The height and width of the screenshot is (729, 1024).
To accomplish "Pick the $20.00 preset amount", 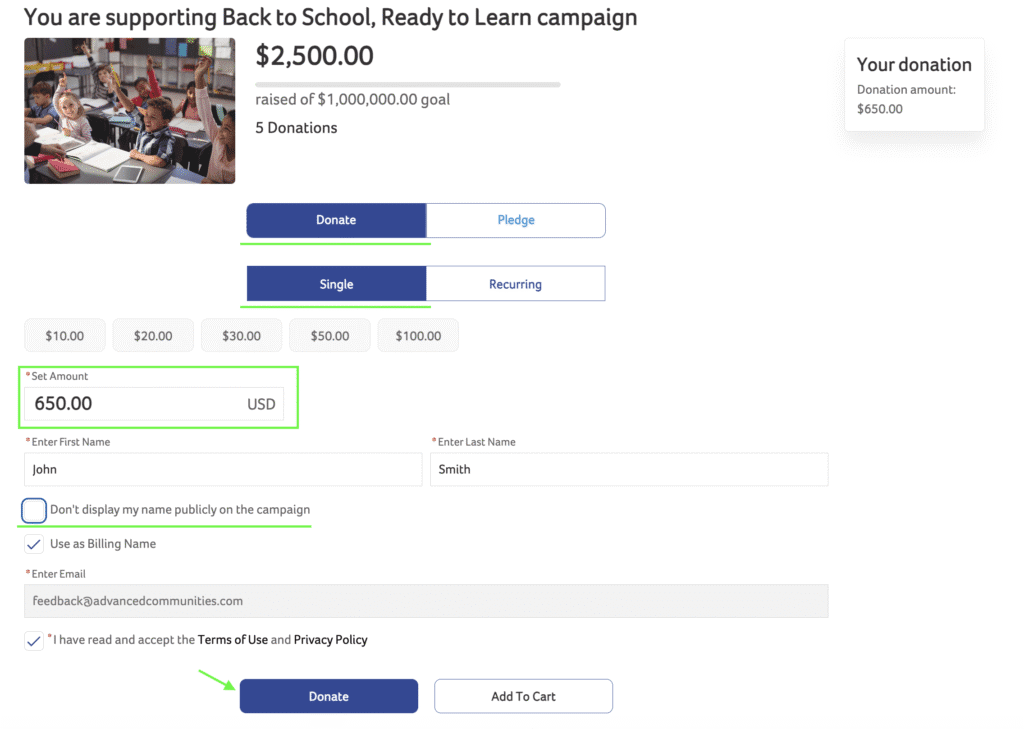I will coord(153,336).
